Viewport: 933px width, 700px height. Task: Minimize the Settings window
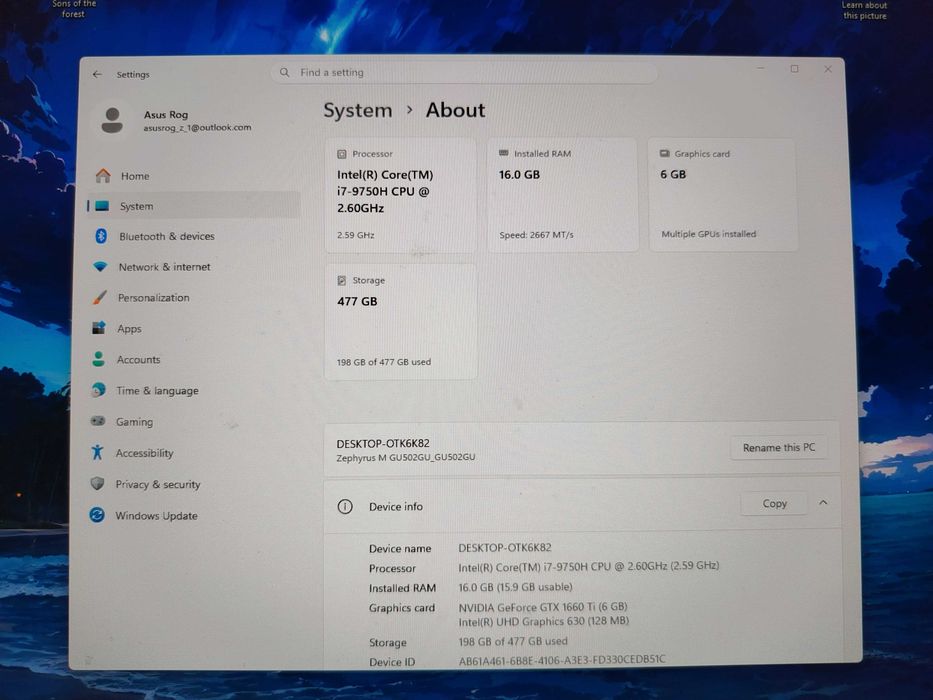pos(760,68)
